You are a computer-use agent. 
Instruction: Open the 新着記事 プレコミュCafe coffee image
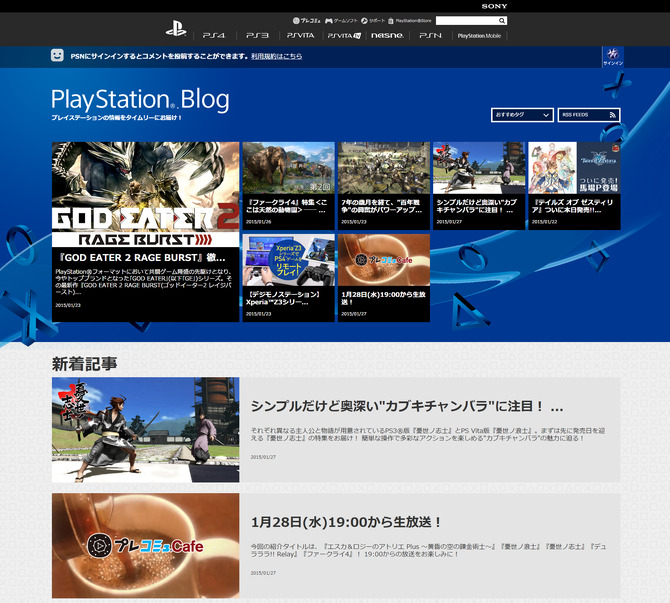pyautogui.click(x=145, y=545)
